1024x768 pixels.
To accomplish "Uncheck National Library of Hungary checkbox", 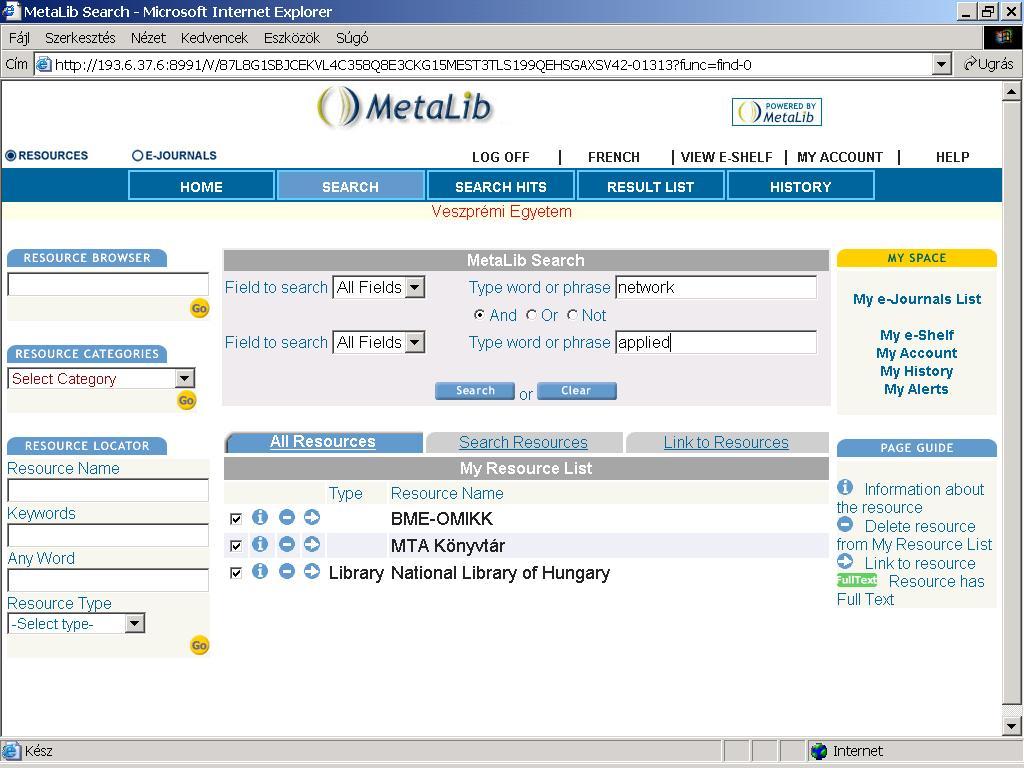I will pyautogui.click(x=236, y=573).
